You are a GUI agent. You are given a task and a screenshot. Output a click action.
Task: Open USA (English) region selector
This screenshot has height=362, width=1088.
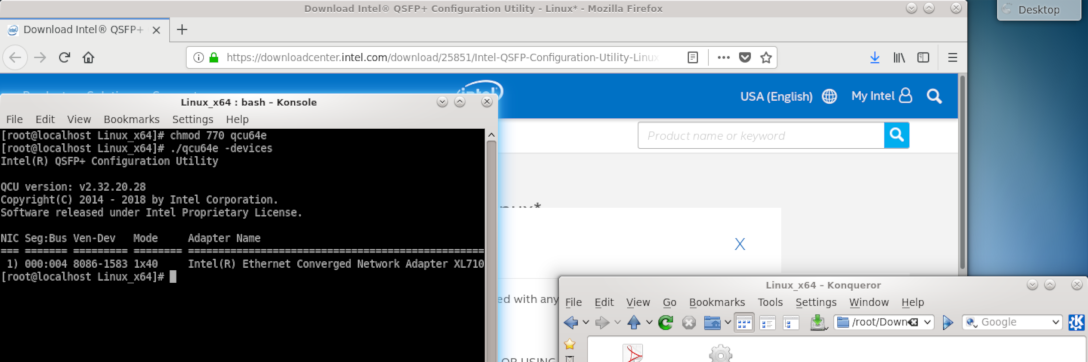(x=776, y=96)
